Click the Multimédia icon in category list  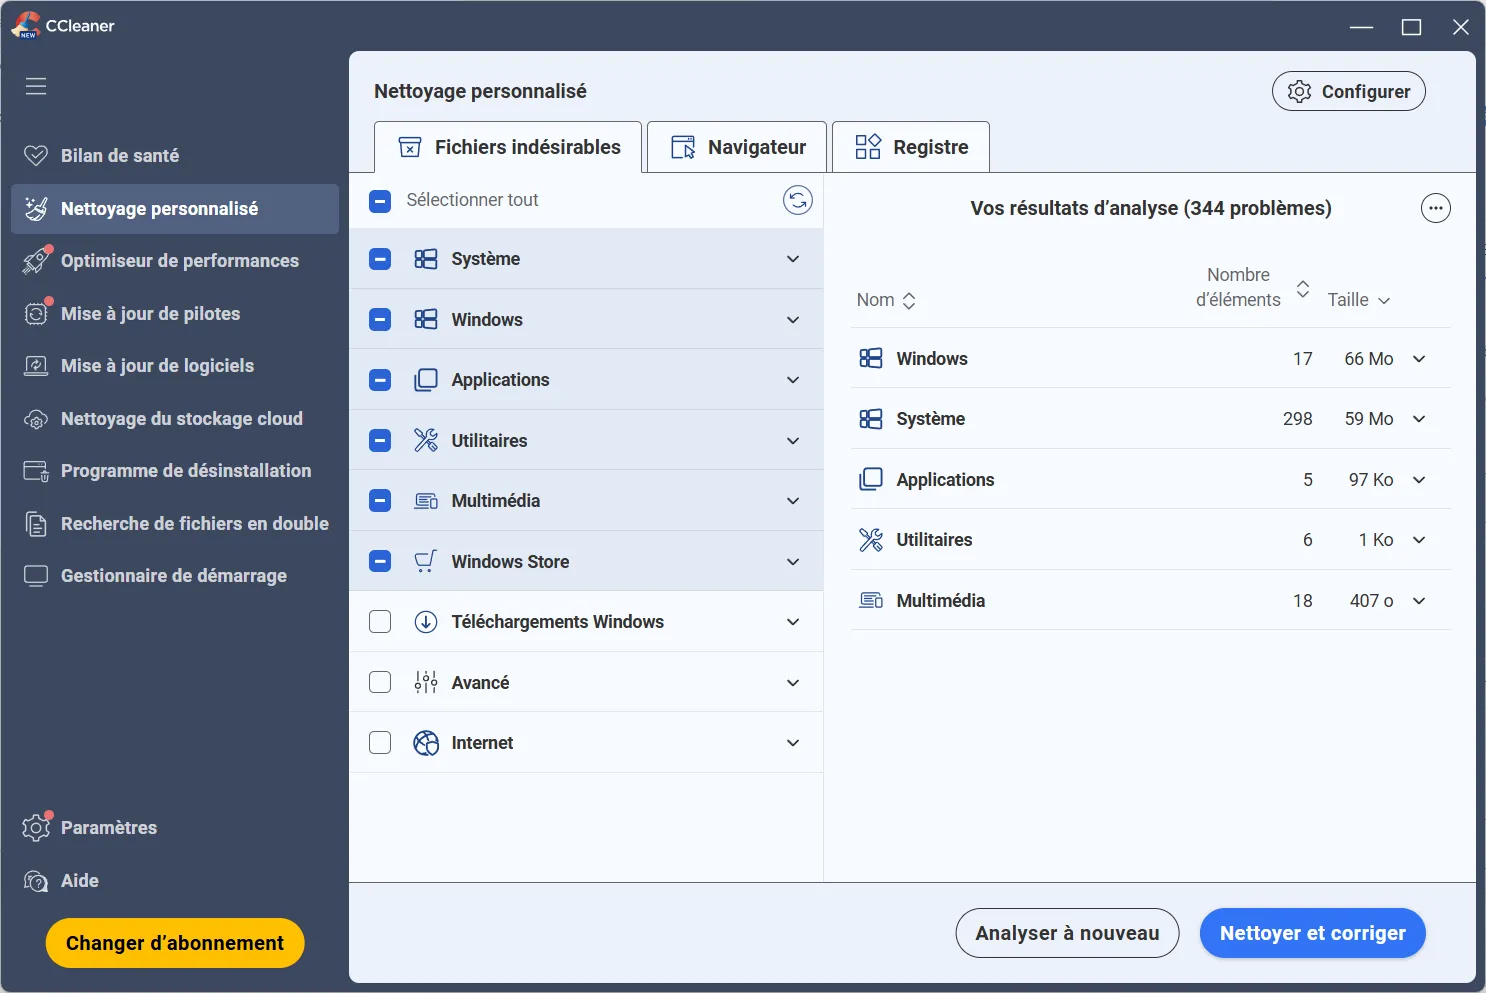tap(426, 501)
